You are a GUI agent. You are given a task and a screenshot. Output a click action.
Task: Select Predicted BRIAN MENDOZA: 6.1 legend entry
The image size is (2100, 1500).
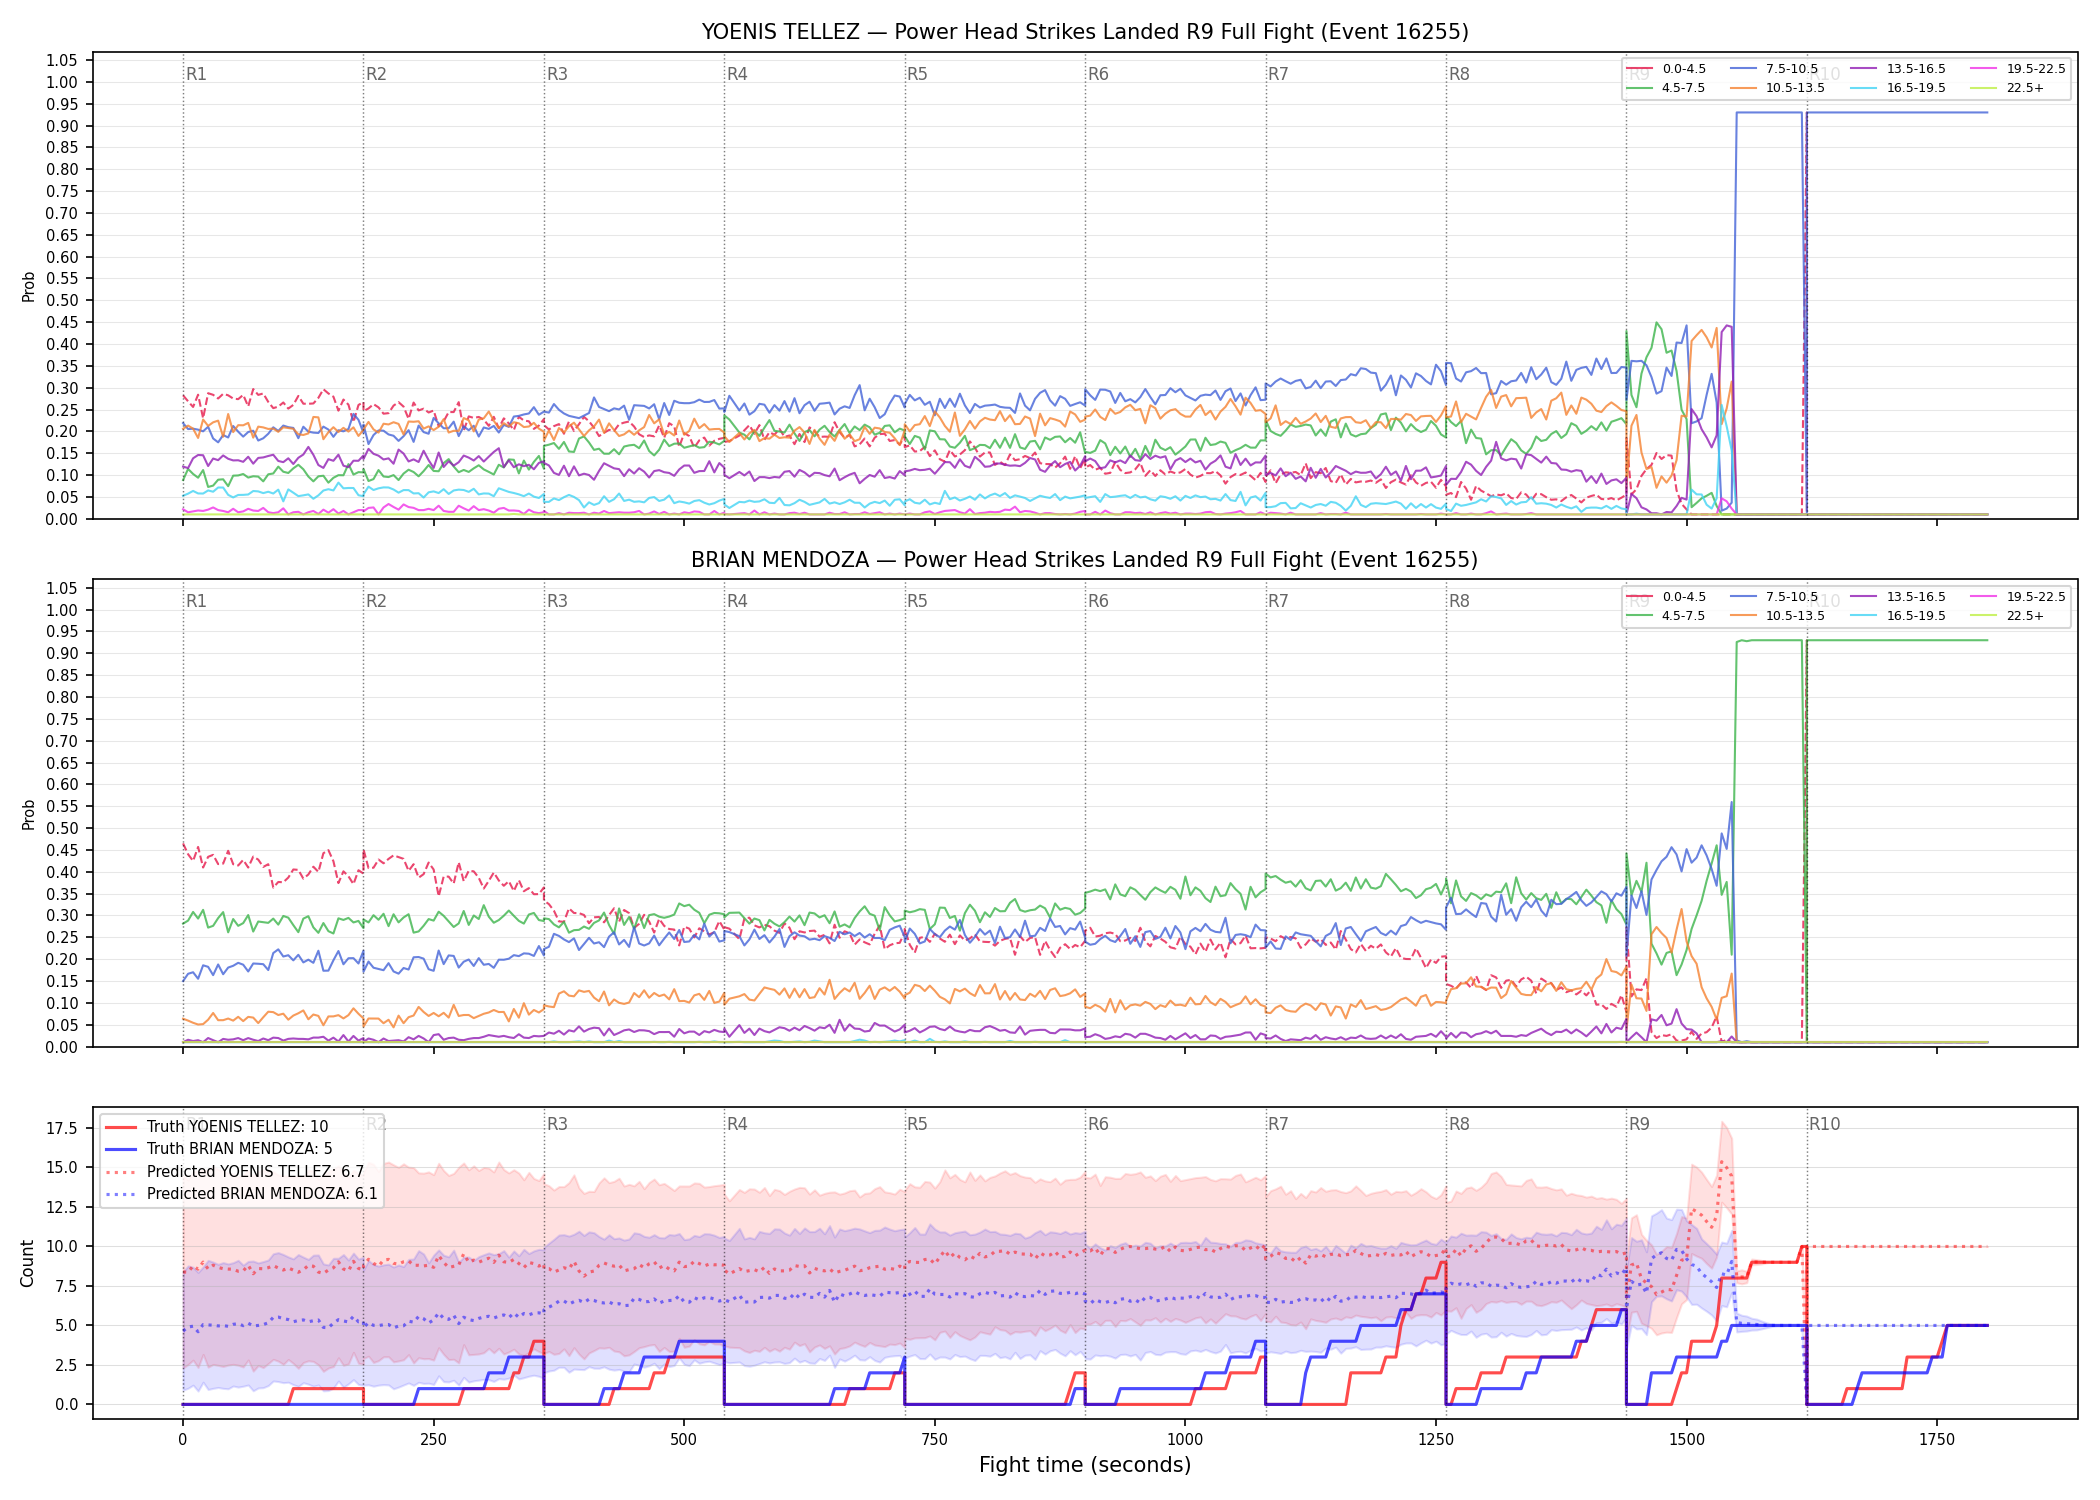click(242, 1193)
